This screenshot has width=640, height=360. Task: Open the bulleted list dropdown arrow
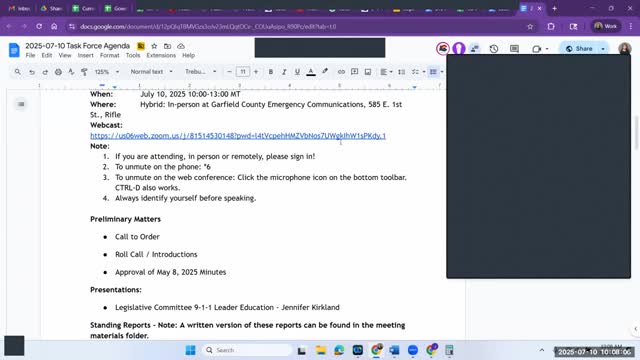442,72
